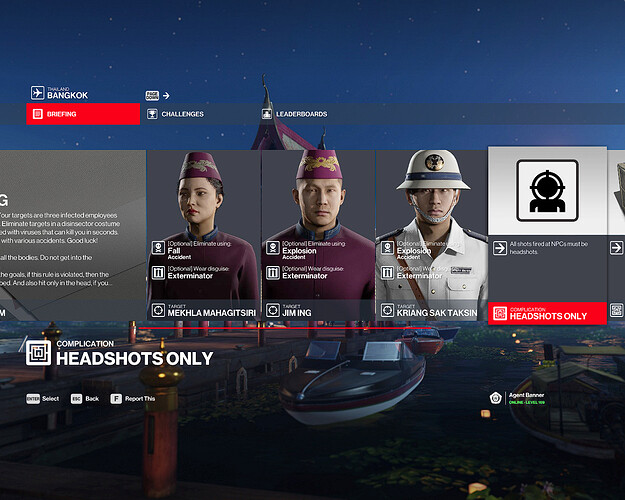Image resolution: width=625 pixels, height=500 pixels.
Task: Click Kriang Sak Taksin's Explosion skull icon
Action: click(x=387, y=248)
